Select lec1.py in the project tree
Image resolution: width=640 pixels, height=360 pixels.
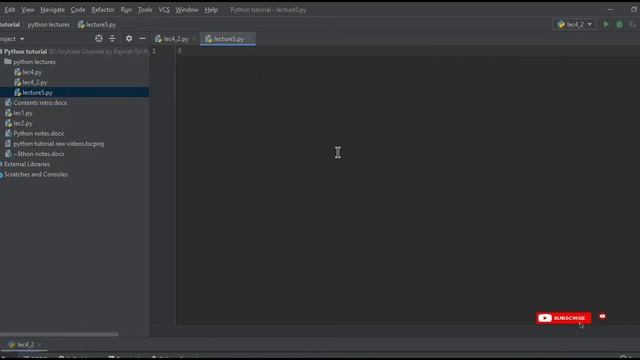[23, 113]
